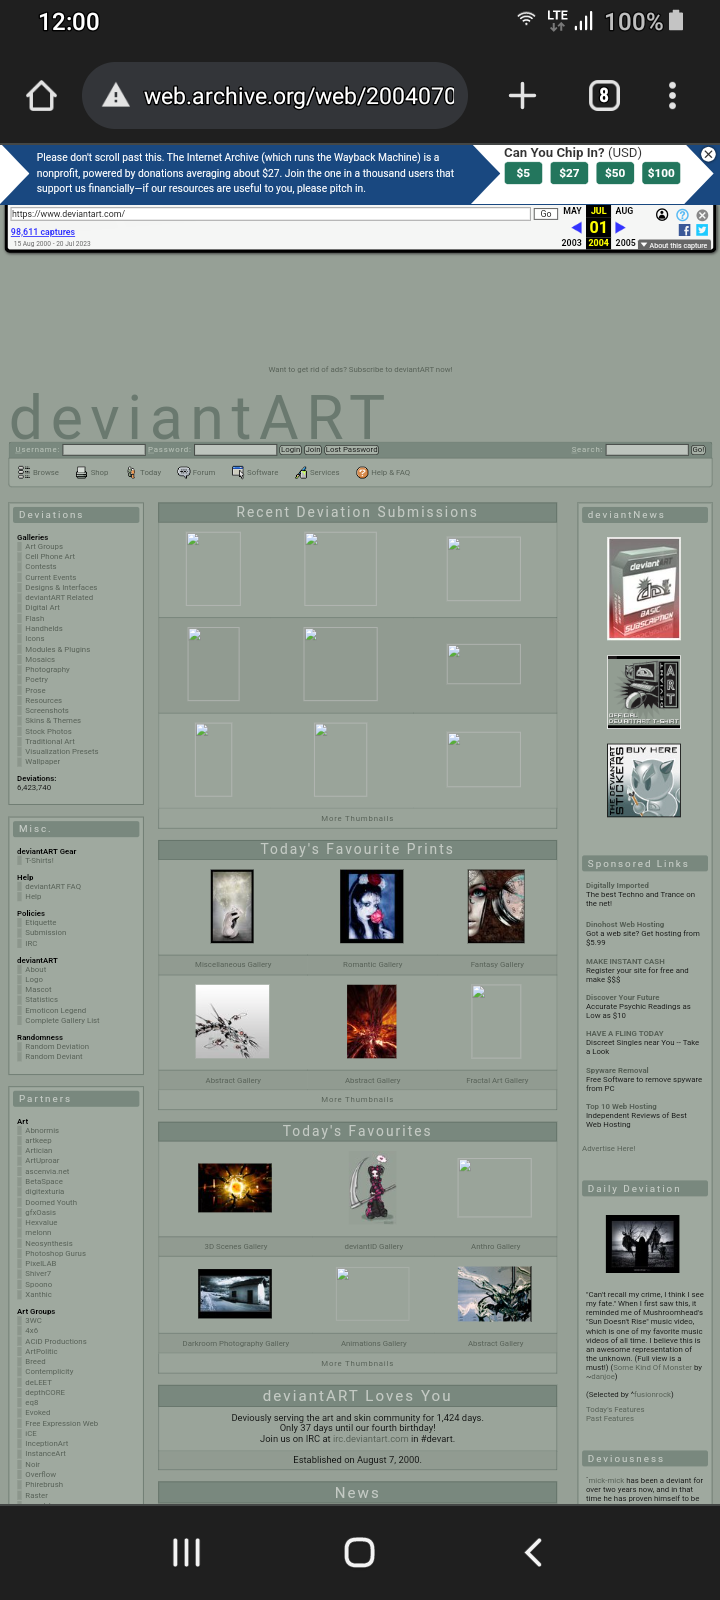This screenshot has height=1600, width=720.
Task: Open the Wayback help question-mark icon
Action: tap(682, 215)
